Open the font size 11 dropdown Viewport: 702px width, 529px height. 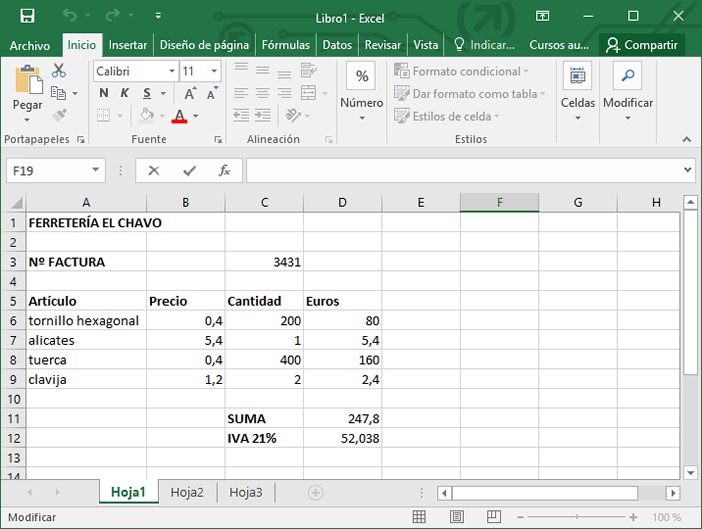tap(214, 71)
